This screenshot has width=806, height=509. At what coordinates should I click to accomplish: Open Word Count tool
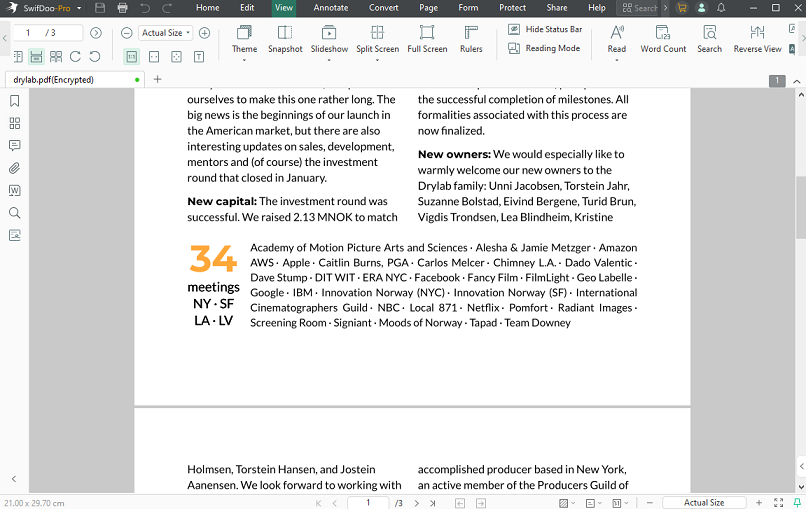tap(663, 40)
